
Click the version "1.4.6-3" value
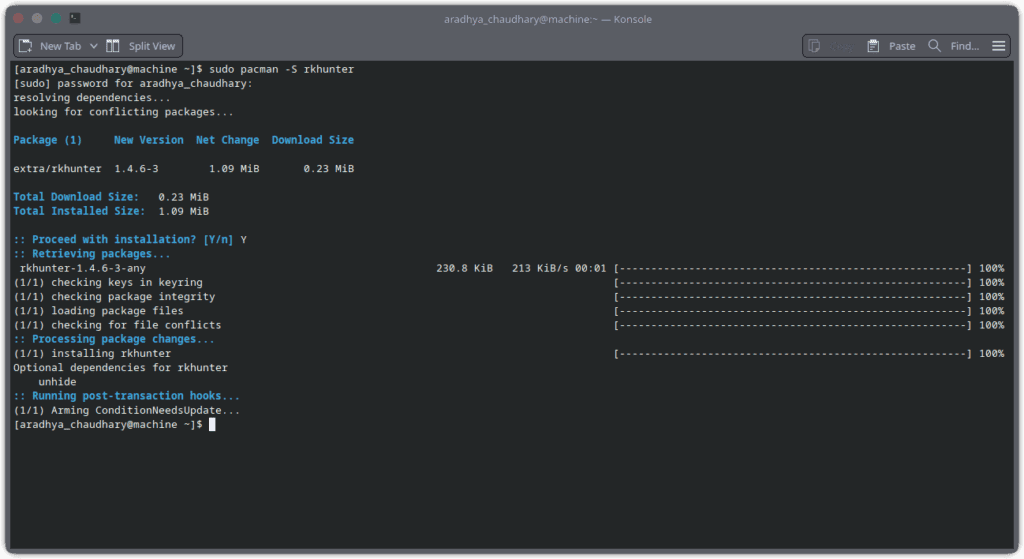(x=136, y=169)
